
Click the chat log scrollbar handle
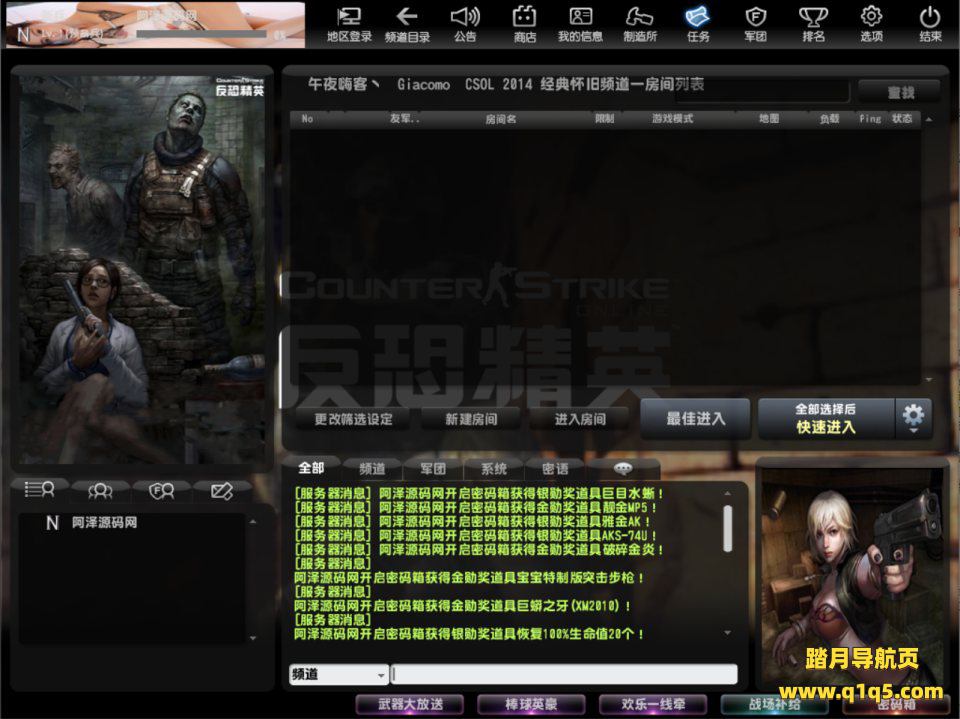(x=727, y=528)
